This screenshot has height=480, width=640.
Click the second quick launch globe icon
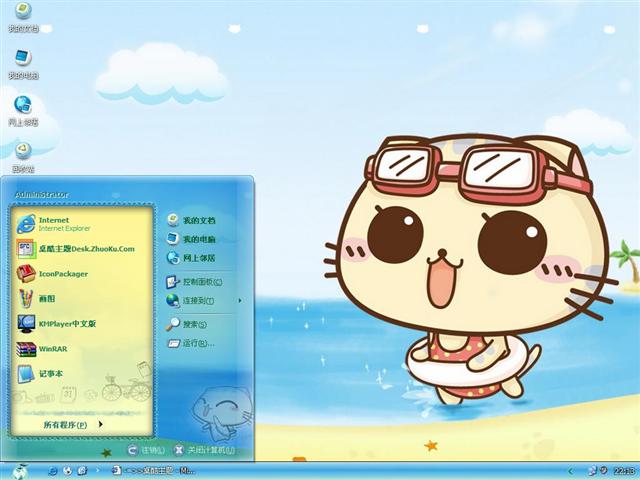click(x=67, y=471)
